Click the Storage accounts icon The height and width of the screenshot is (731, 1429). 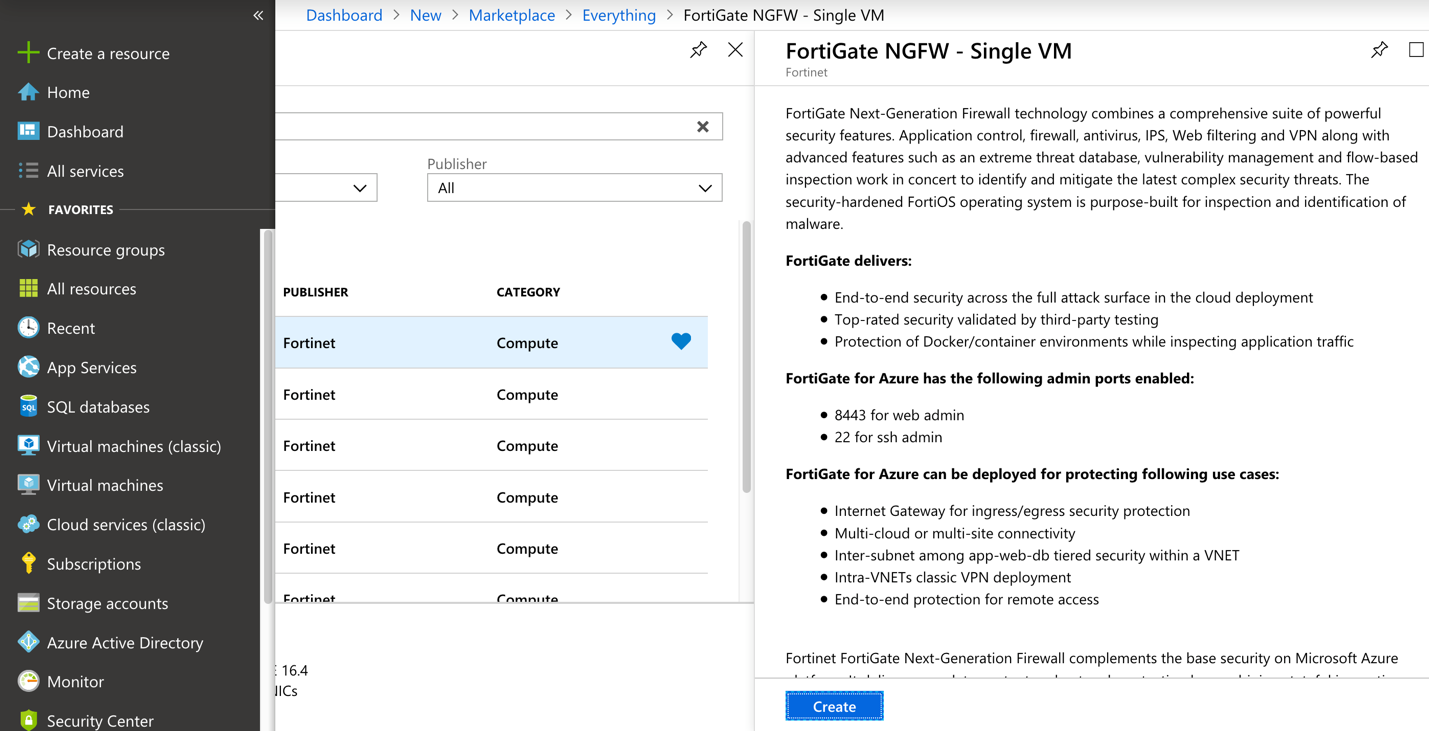pos(28,603)
